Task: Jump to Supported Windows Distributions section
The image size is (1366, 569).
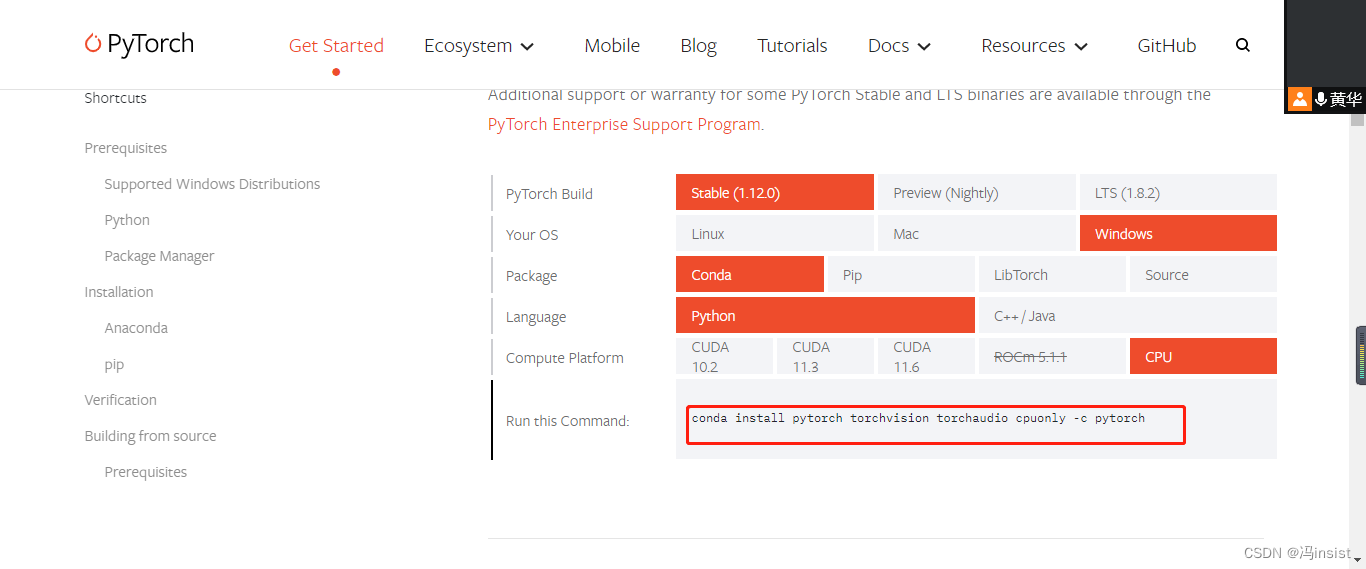Action: [212, 184]
